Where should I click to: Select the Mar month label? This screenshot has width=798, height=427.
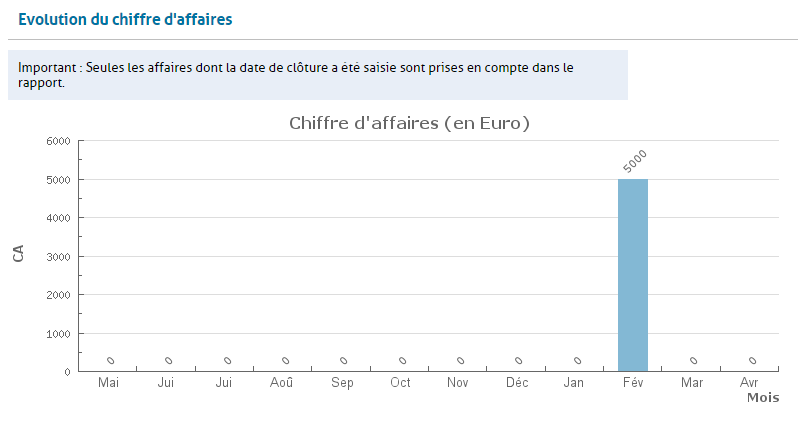pos(691,383)
